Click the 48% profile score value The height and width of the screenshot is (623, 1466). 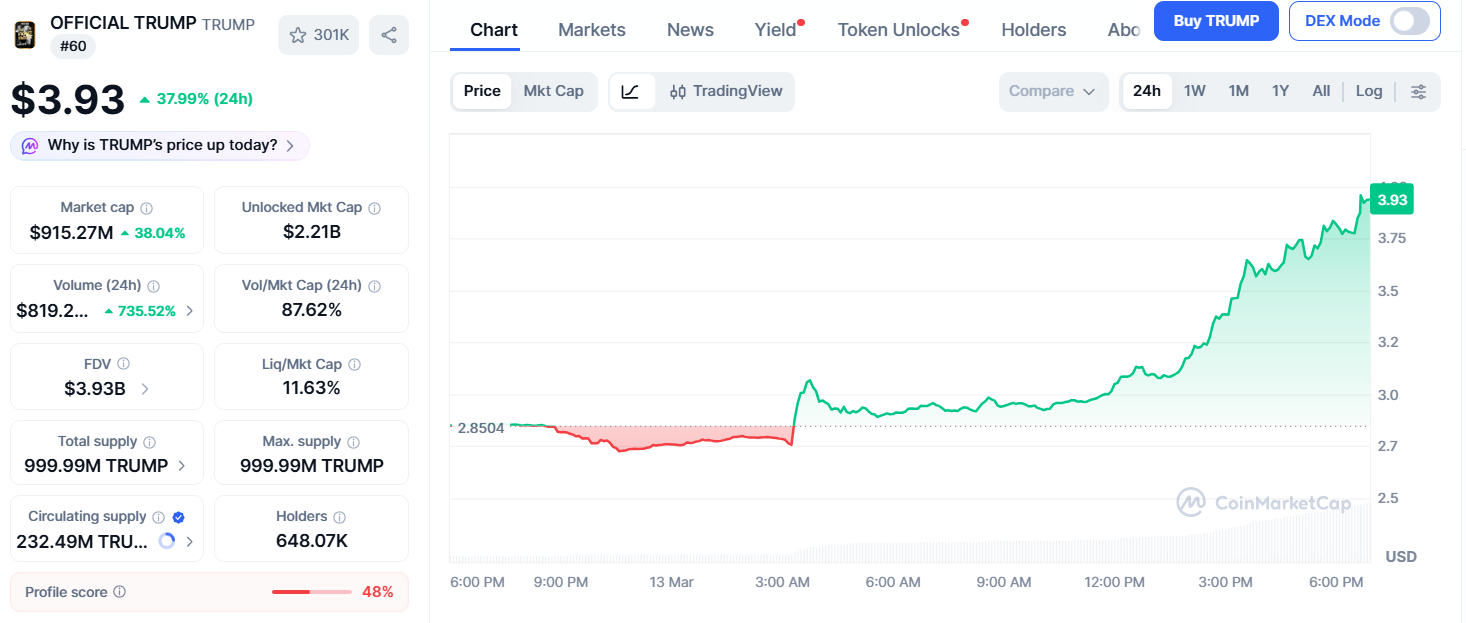click(x=378, y=592)
